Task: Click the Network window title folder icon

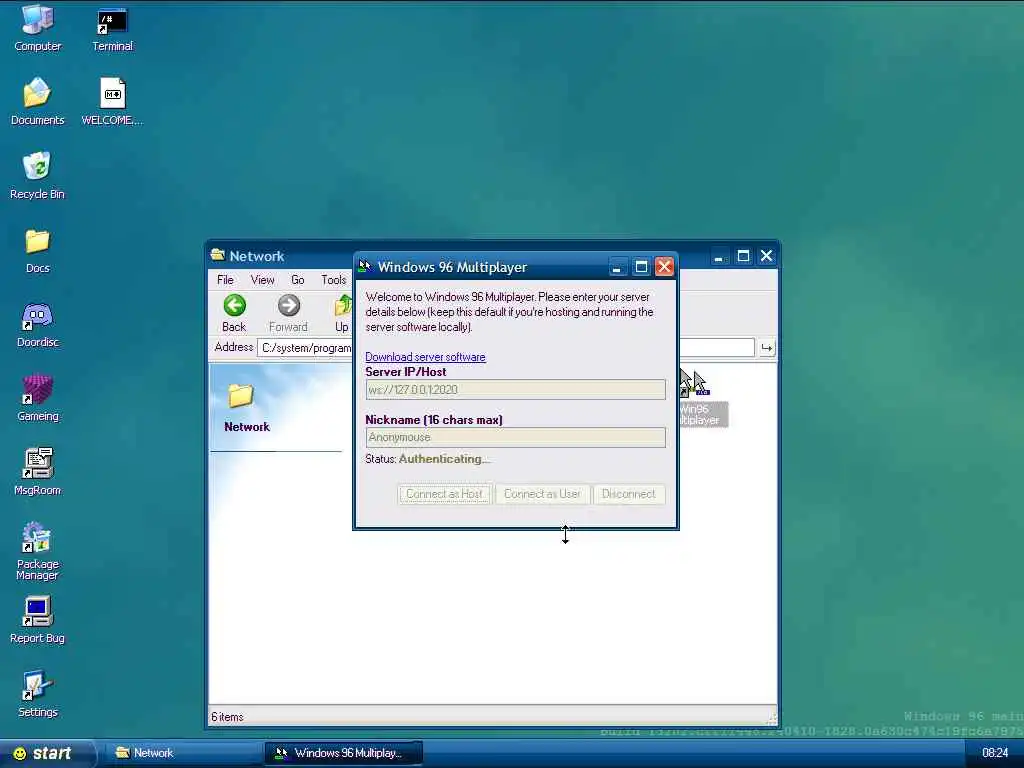Action: pos(217,255)
